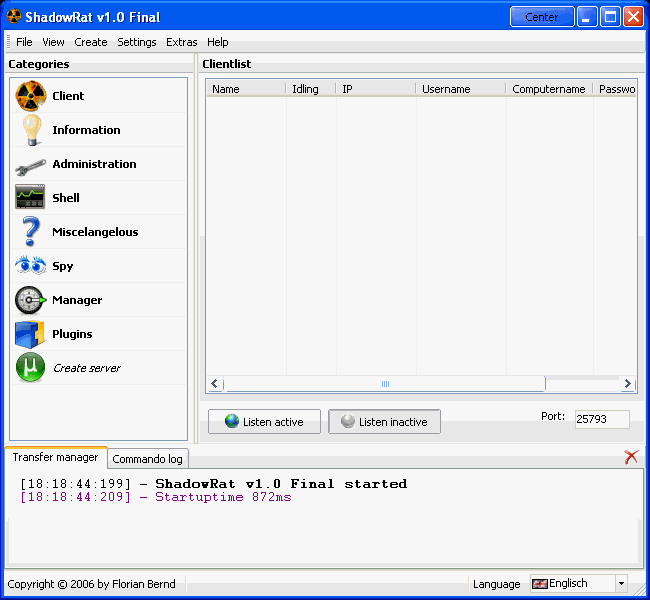Click the clientlist horizontal scrollbar right arrow
Screen dimensions: 650x600
pos(628,384)
